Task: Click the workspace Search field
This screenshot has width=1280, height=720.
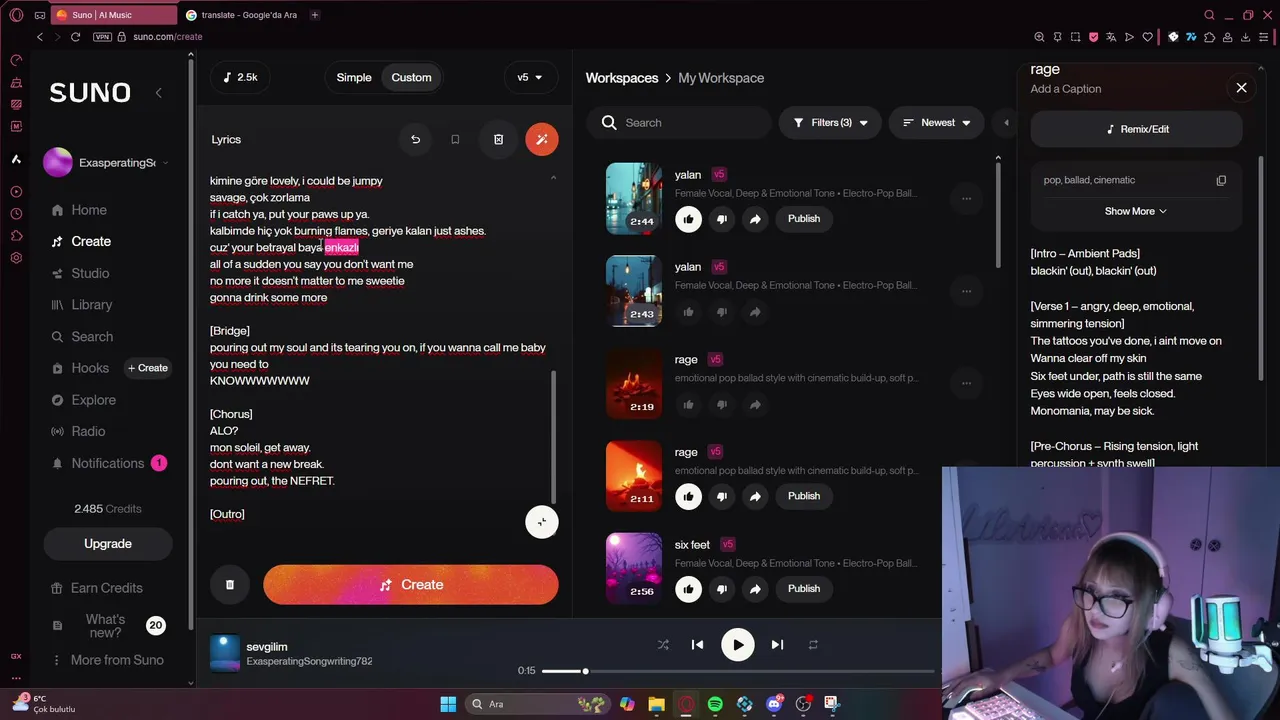Action: (x=679, y=123)
